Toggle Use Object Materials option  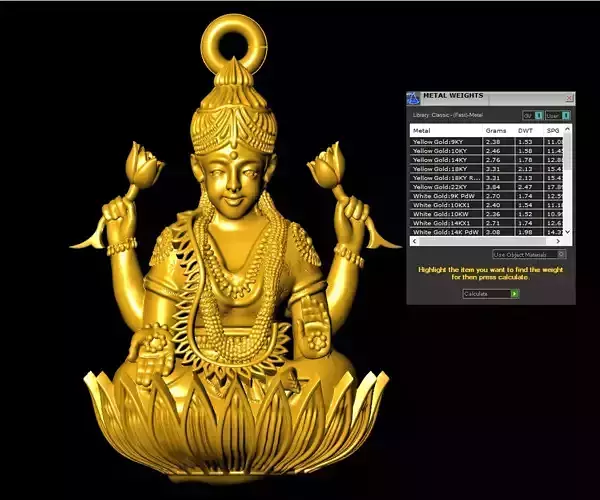click(529, 254)
